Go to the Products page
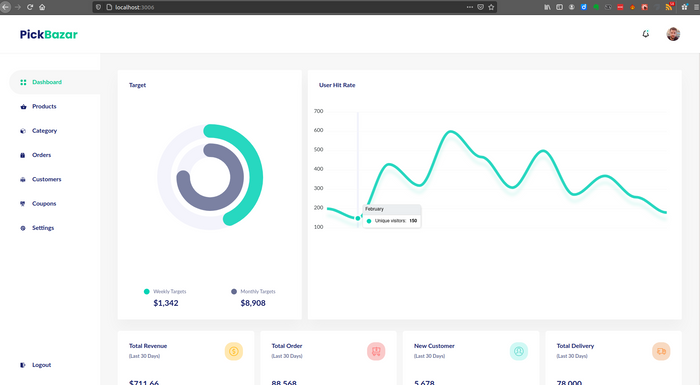The height and width of the screenshot is (385, 700). click(x=44, y=106)
